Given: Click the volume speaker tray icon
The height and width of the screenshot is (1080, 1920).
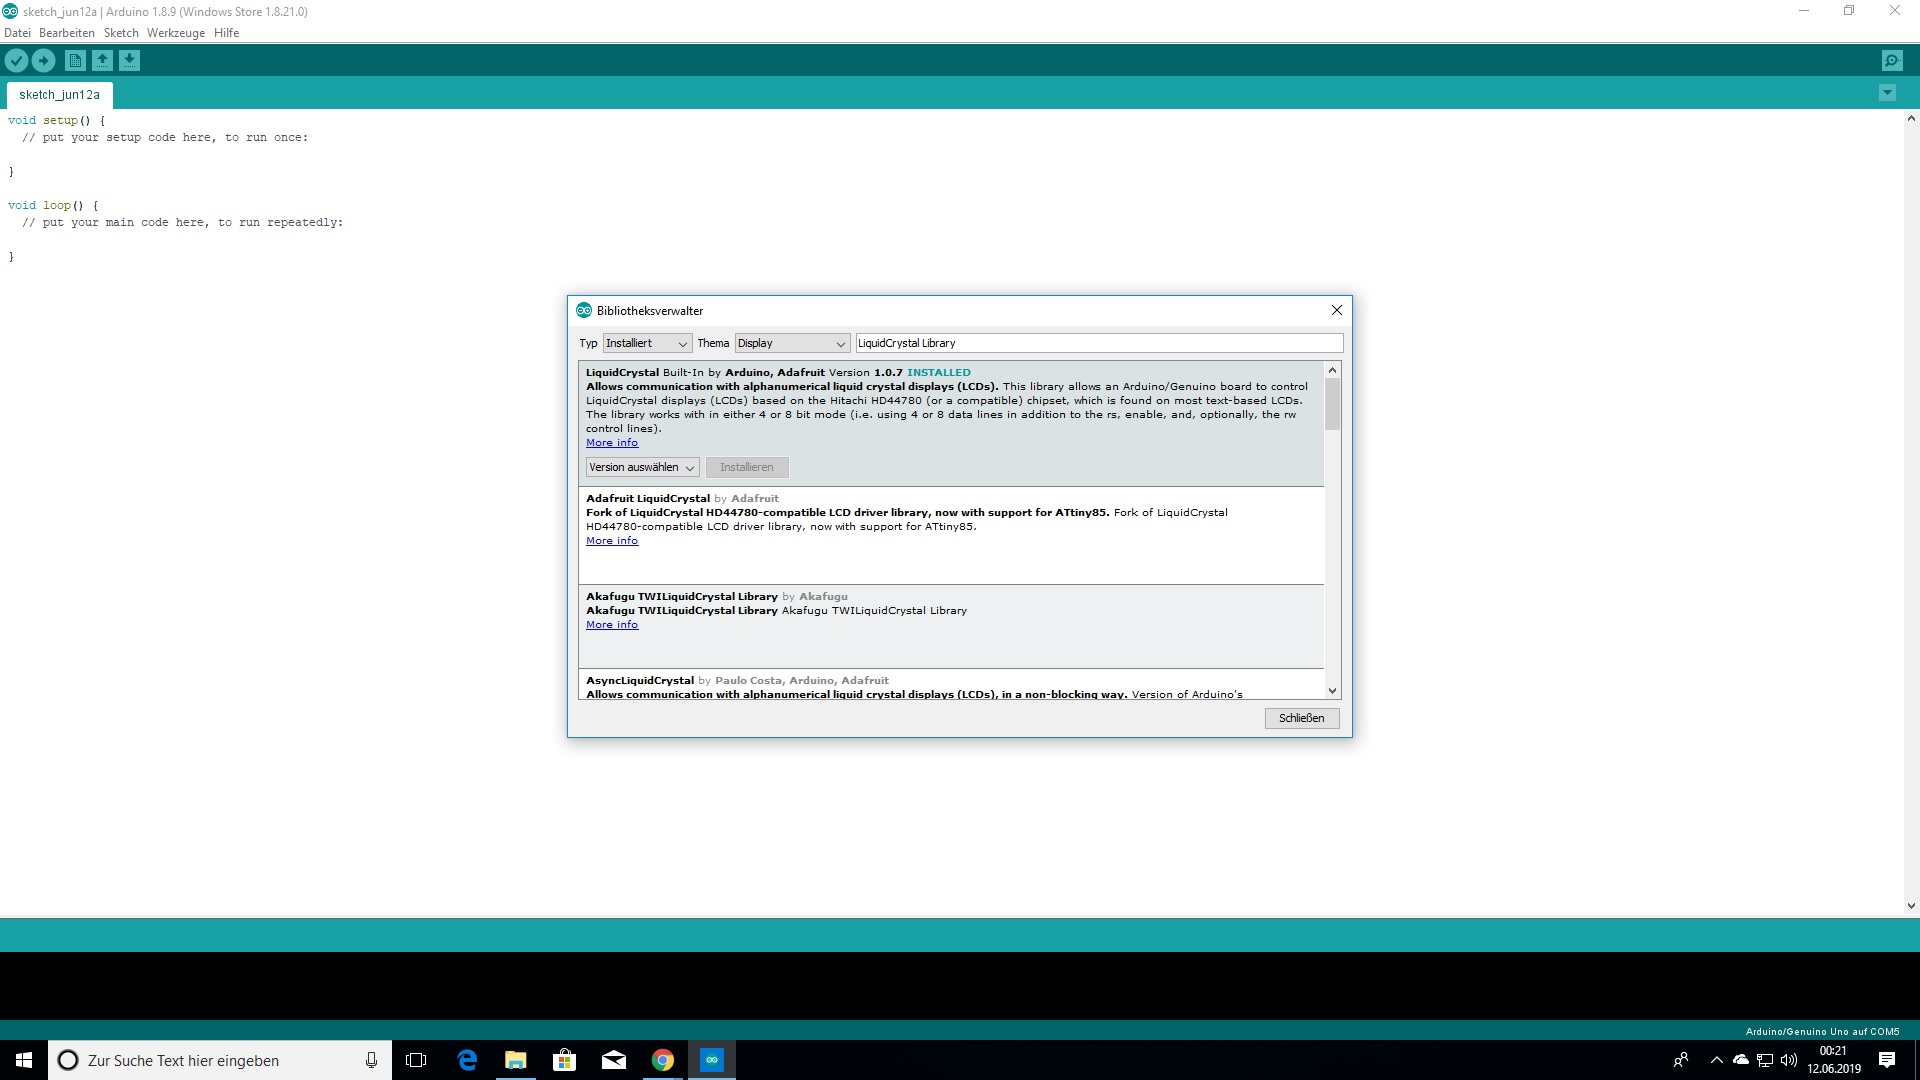Looking at the screenshot, I should click(1789, 1060).
